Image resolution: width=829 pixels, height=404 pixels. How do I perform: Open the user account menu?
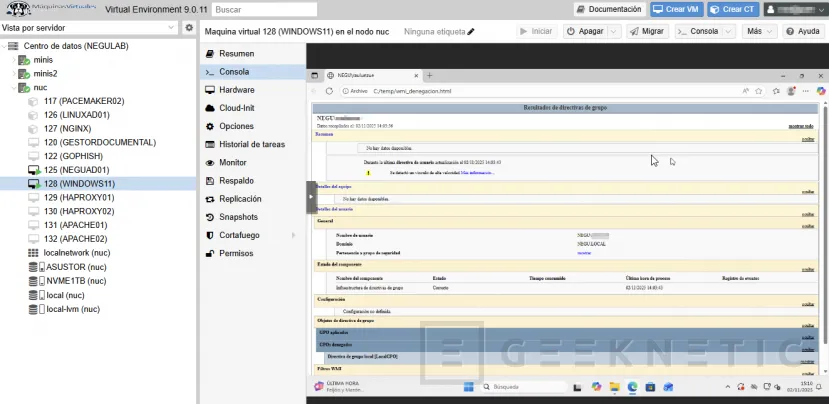tap(795, 10)
